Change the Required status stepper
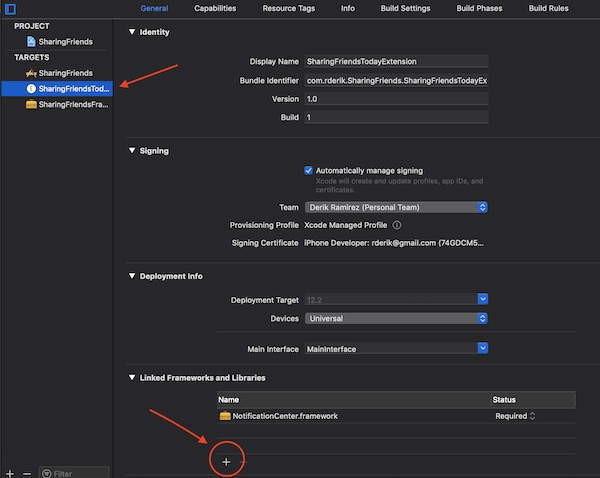Image resolution: width=600 pixels, height=478 pixels. 532,416
